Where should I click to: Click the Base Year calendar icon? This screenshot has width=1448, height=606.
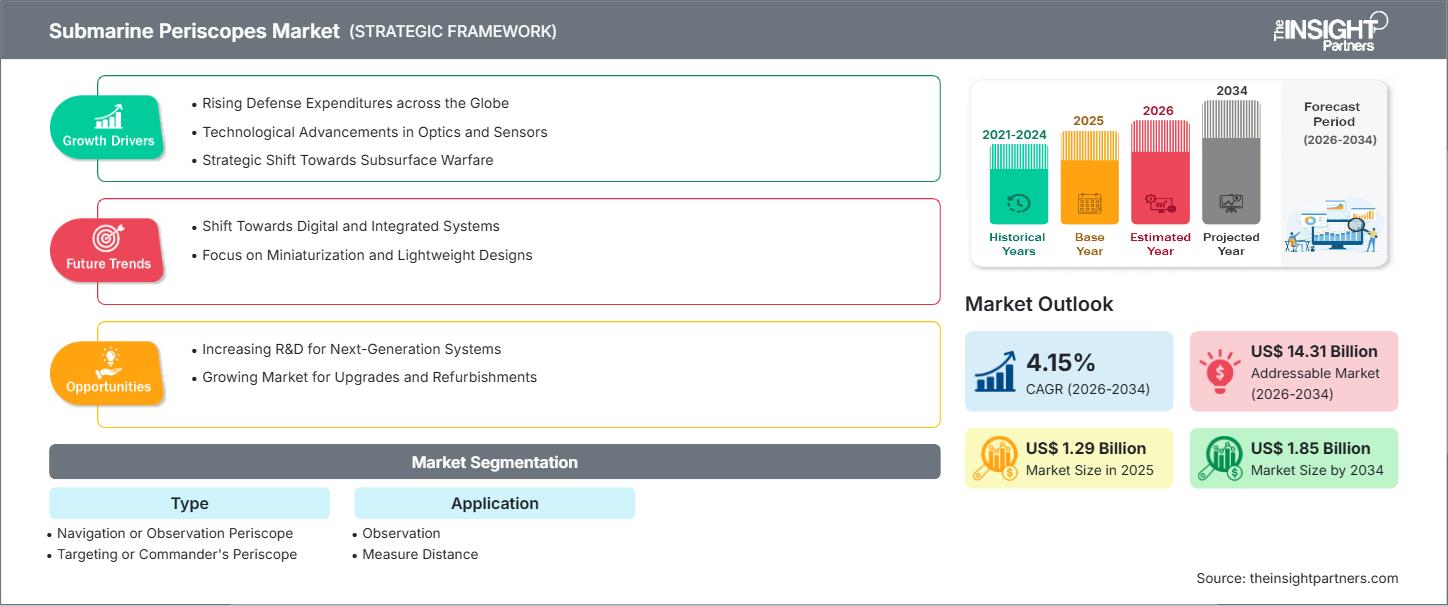tap(1089, 205)
